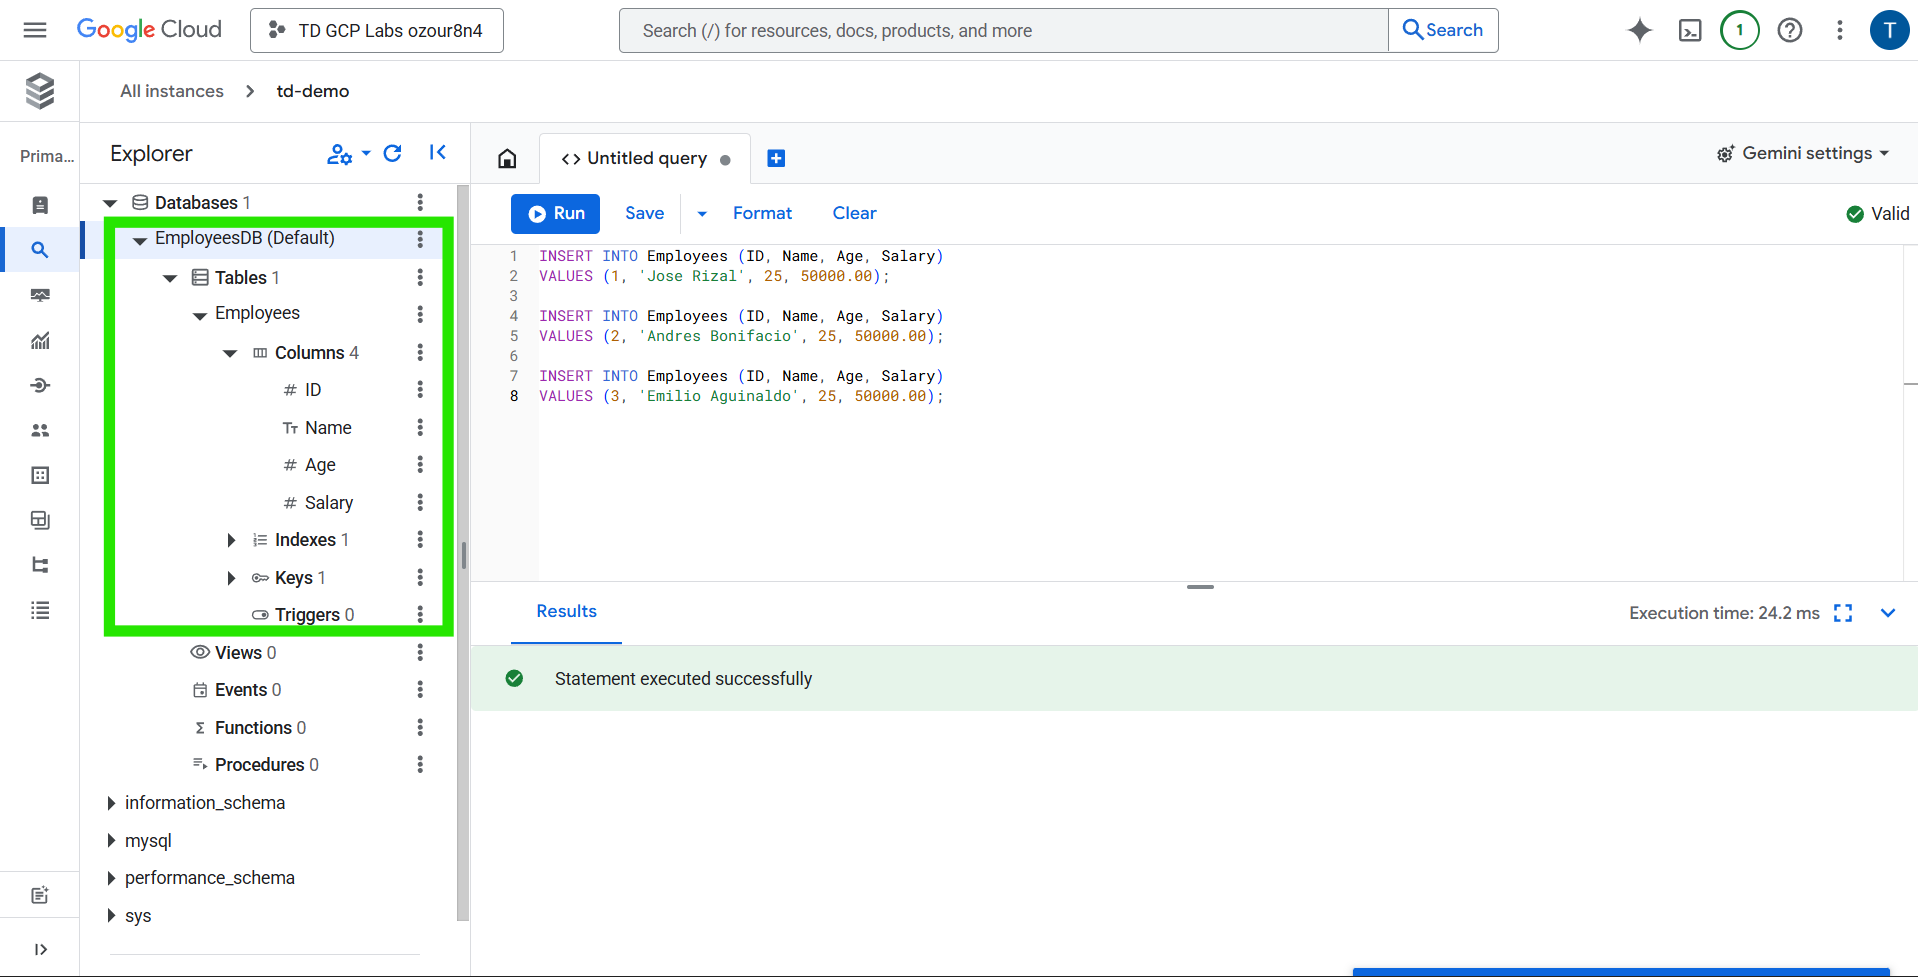
Task: Collapse the Explorer side panel
Action: pos(437,153)
